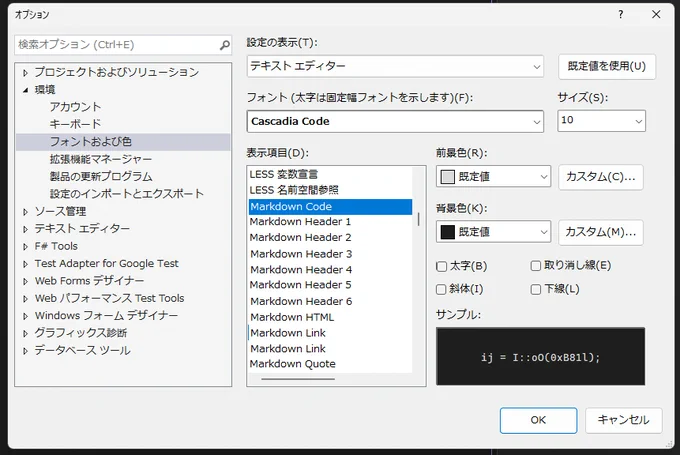The image size is (680, 455).
Task: Select Markdown Header 1 item
Action: pos(330,222)
